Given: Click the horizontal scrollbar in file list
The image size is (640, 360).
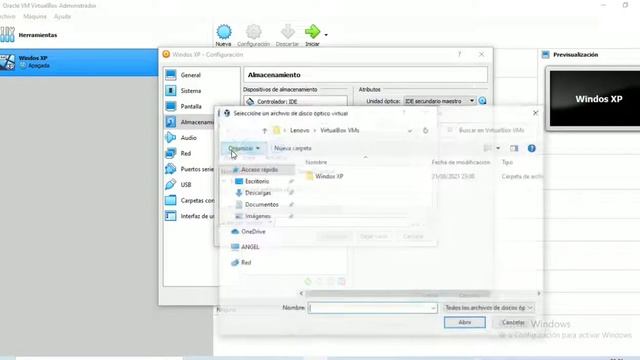Looking at the screenshot, I should pos(397,293).
